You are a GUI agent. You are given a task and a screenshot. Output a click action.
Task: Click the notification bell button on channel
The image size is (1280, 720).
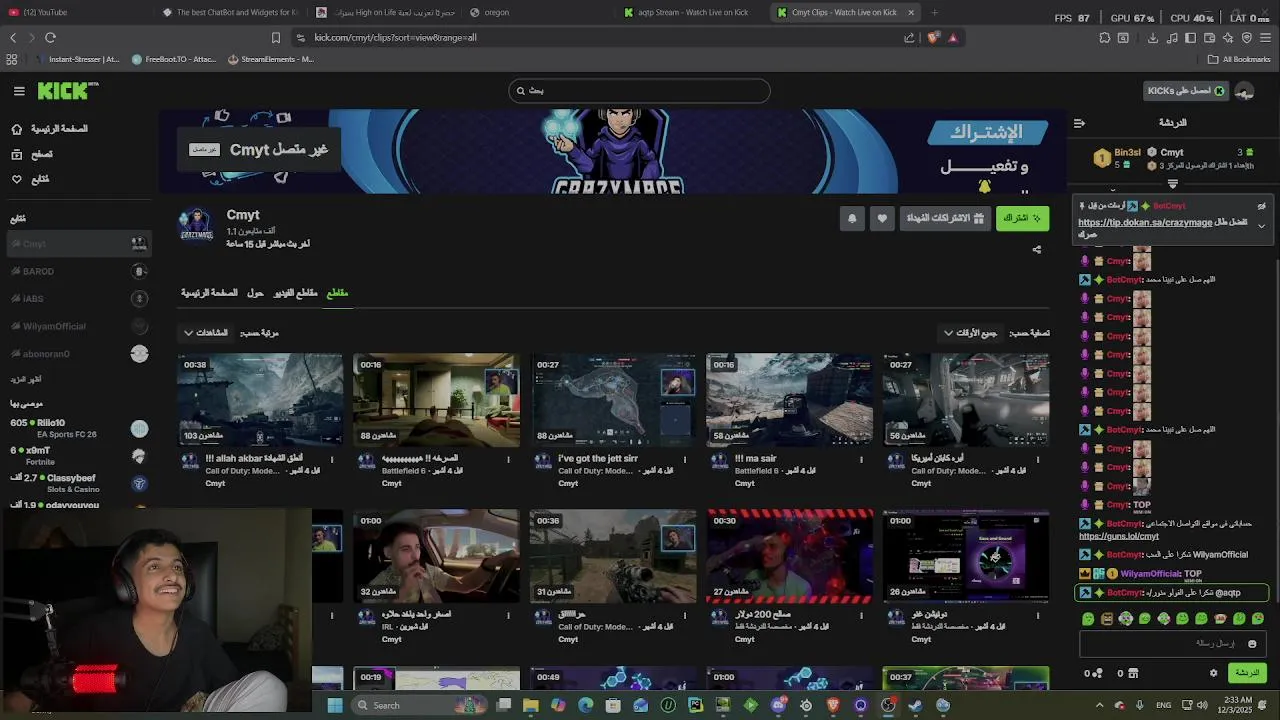(x=852, y=218)
